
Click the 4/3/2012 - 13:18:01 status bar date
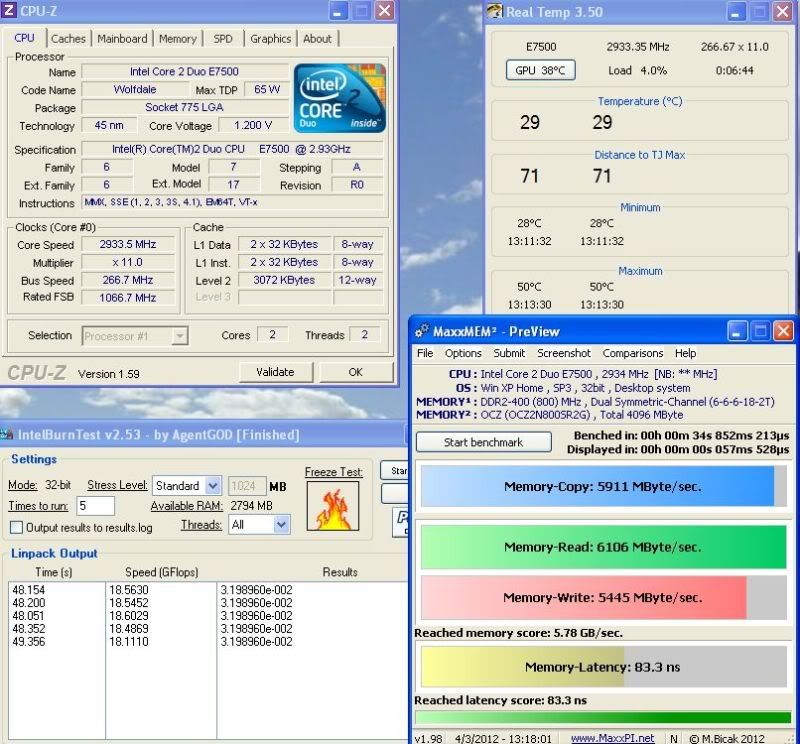503,738
